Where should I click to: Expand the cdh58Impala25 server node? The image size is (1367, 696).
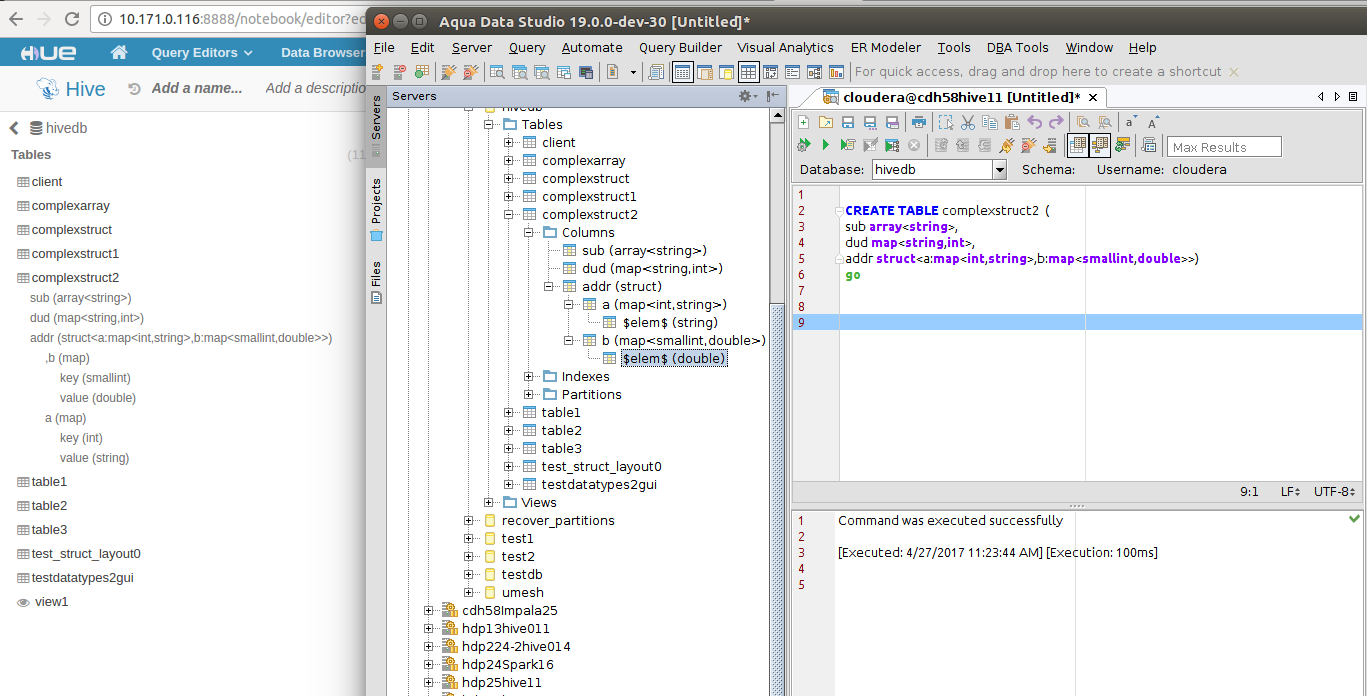[429, 611]
